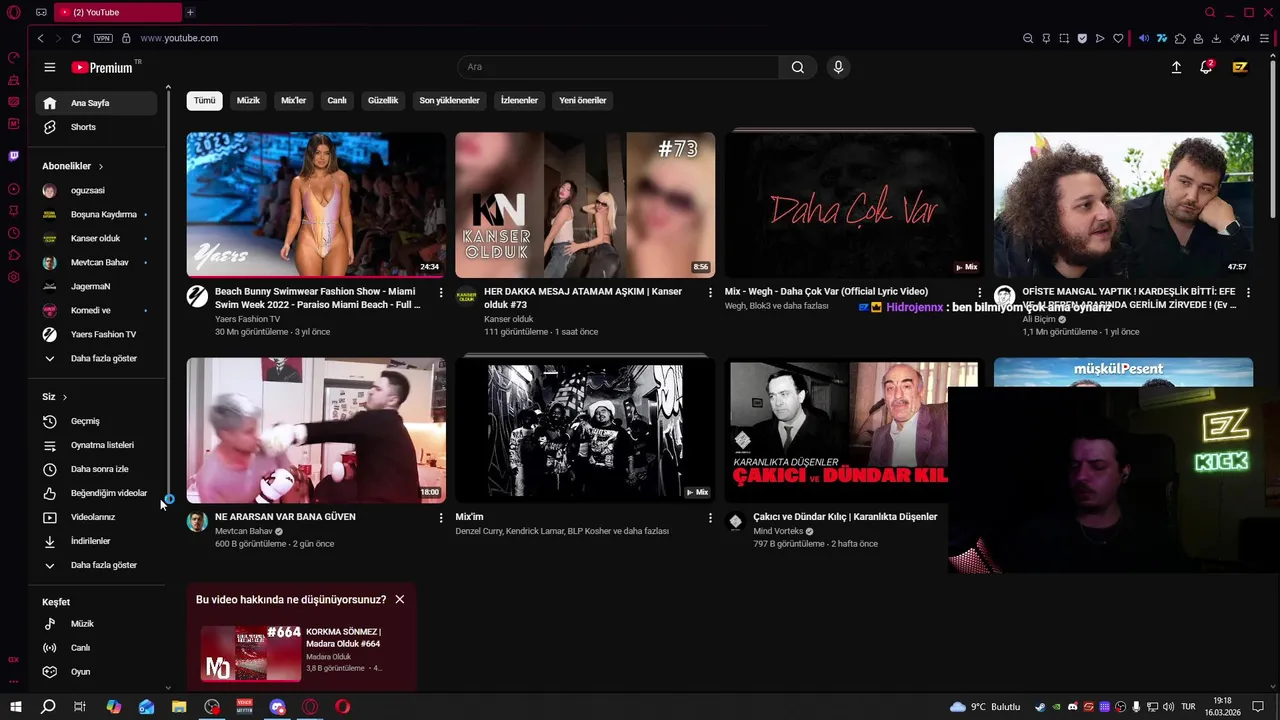Open İndirilenler in sidebar
The height and width of the screenshot is (720, 1280).
96,541
